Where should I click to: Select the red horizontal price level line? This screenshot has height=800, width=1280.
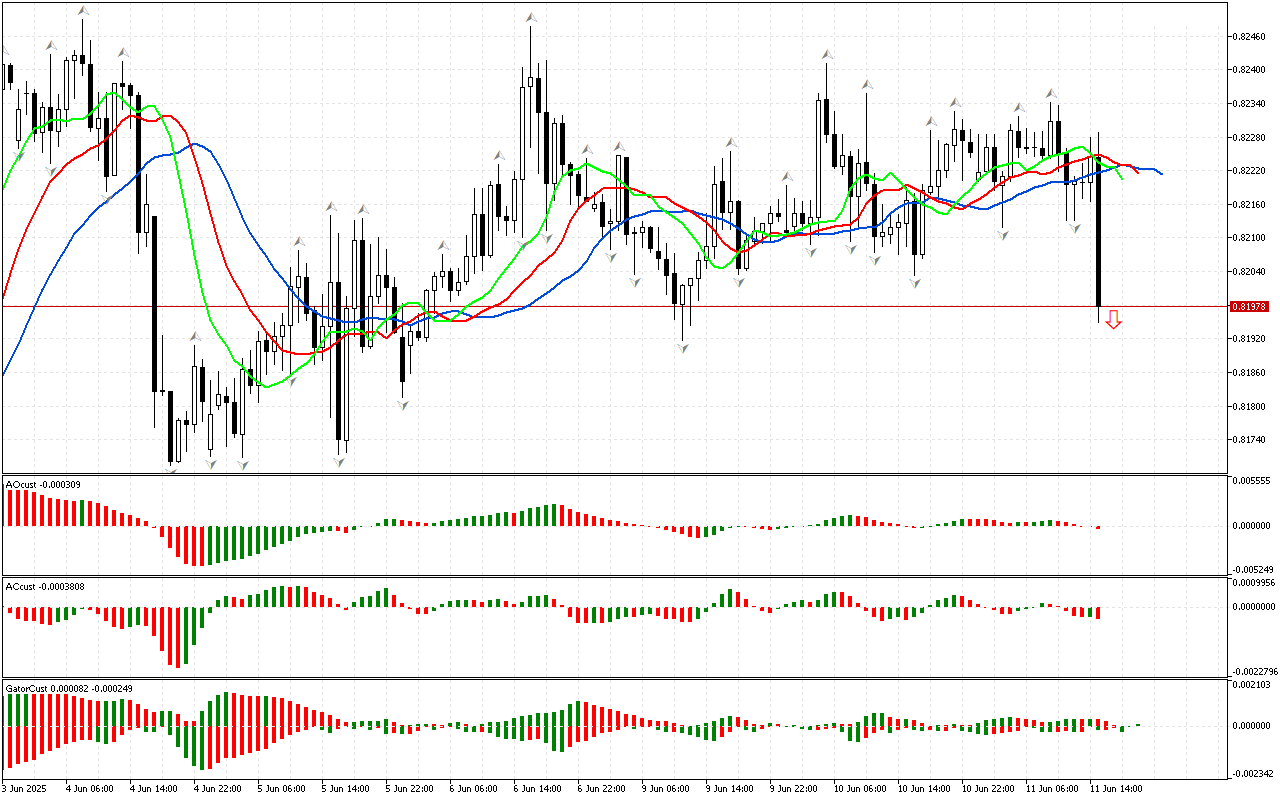[x=600, y=306]
